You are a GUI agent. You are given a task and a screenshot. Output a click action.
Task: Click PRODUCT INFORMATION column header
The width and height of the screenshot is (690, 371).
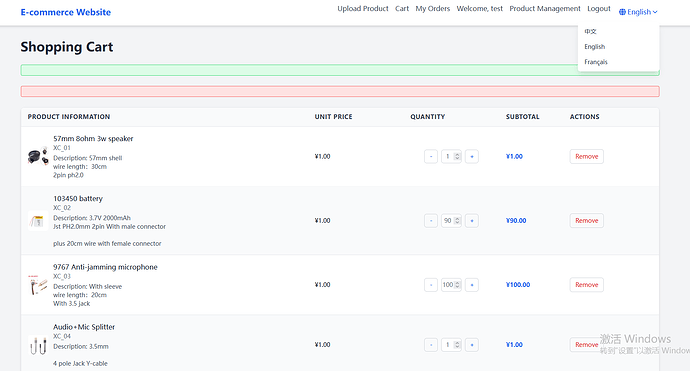pyautogui.click(x=69, y=117)
